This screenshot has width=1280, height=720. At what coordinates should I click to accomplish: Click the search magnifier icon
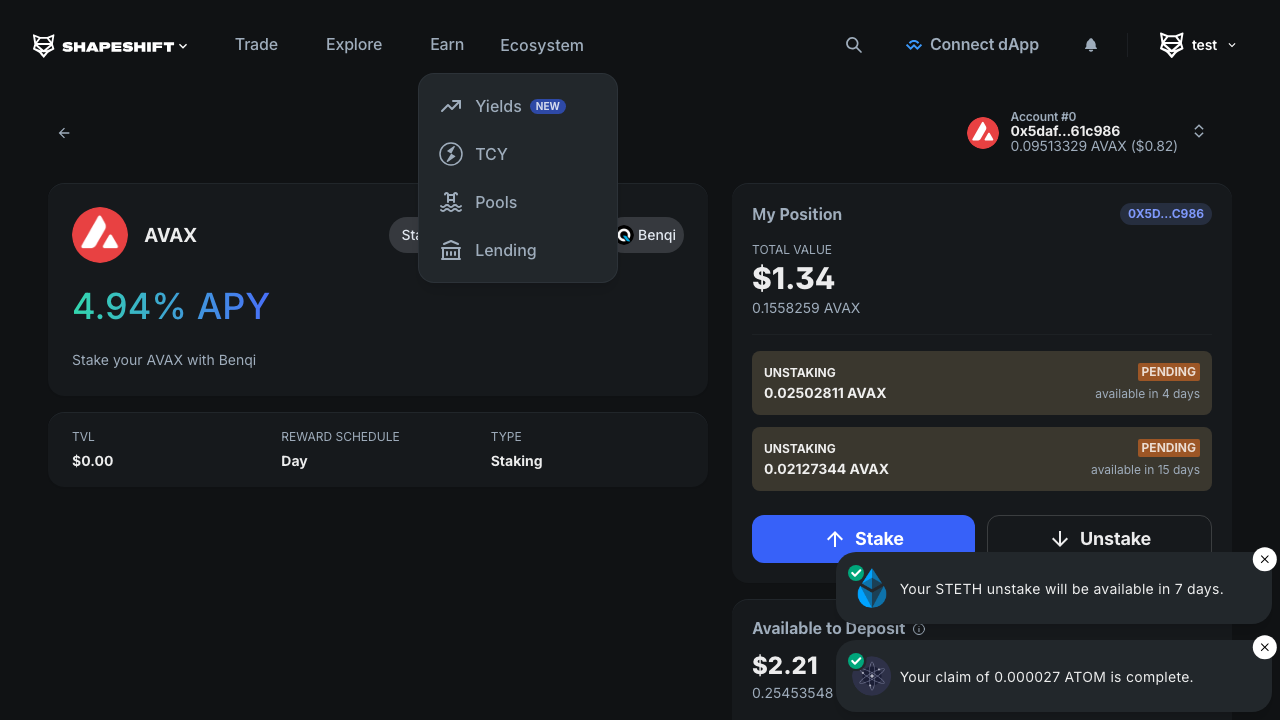(853, 45)
